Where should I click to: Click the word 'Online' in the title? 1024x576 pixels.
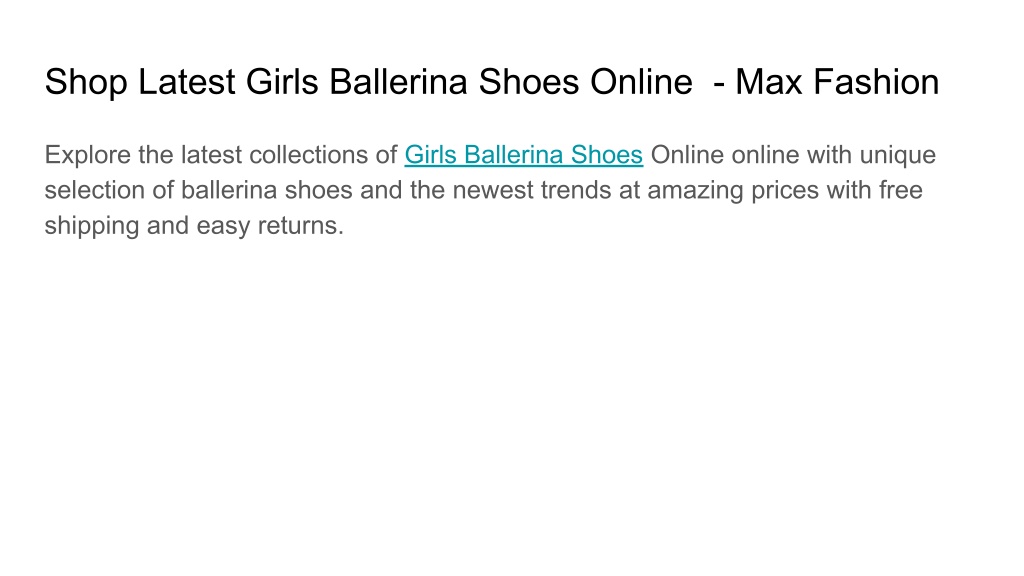click(x=641, y=82)
